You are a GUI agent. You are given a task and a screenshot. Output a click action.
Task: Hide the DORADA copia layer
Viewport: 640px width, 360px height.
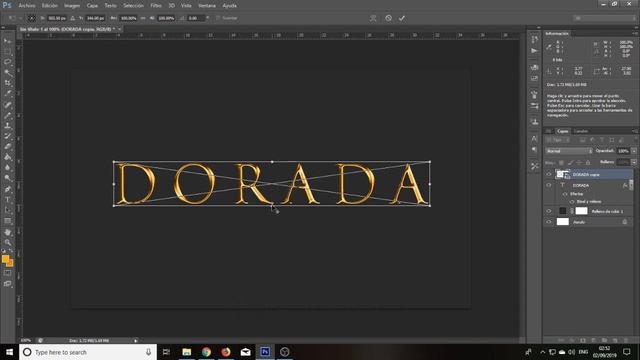[549, 174]
